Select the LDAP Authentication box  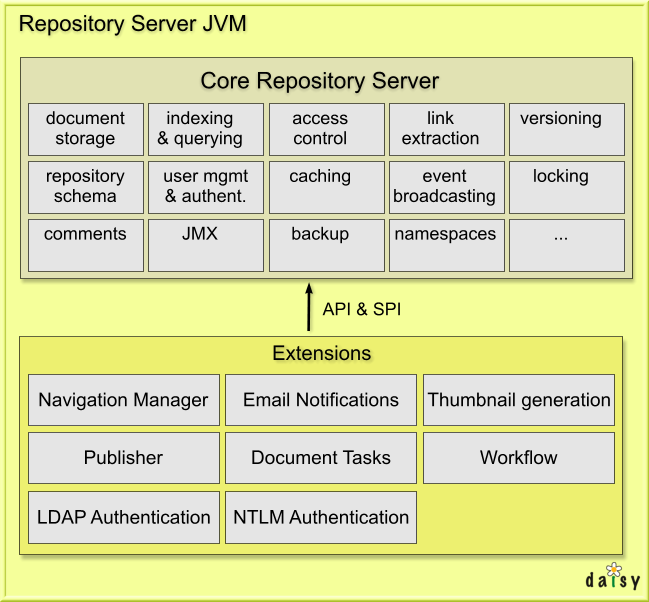pos(123,517)
